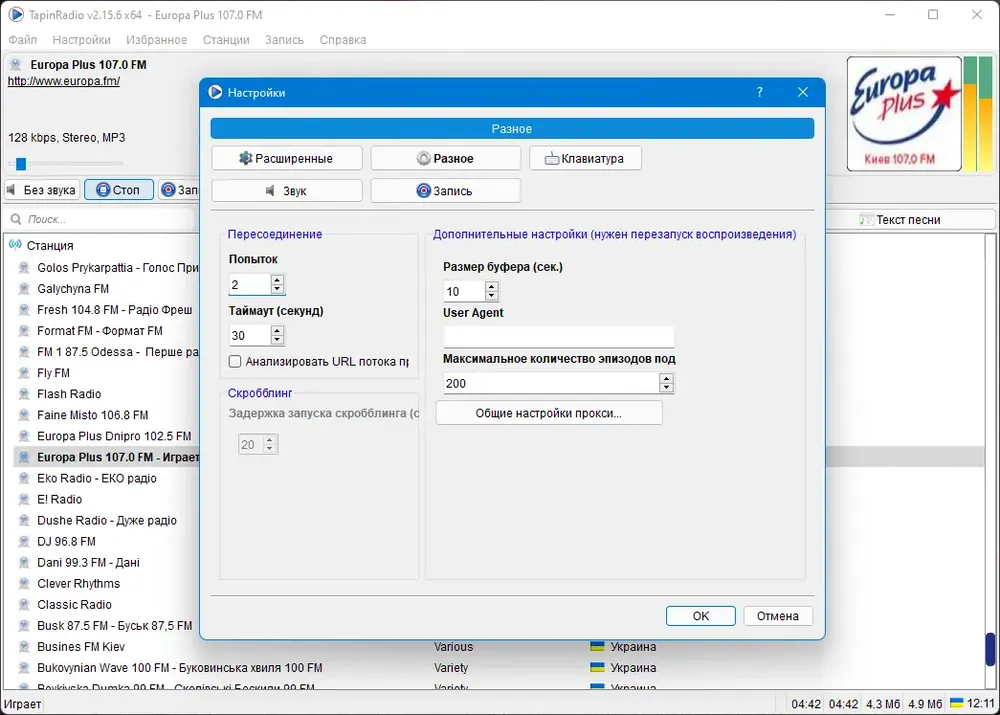Image resolution: width=1000 pixels, height=715 pixels.
Task: Open the europa.fm website link
Action: click(64, 81)
